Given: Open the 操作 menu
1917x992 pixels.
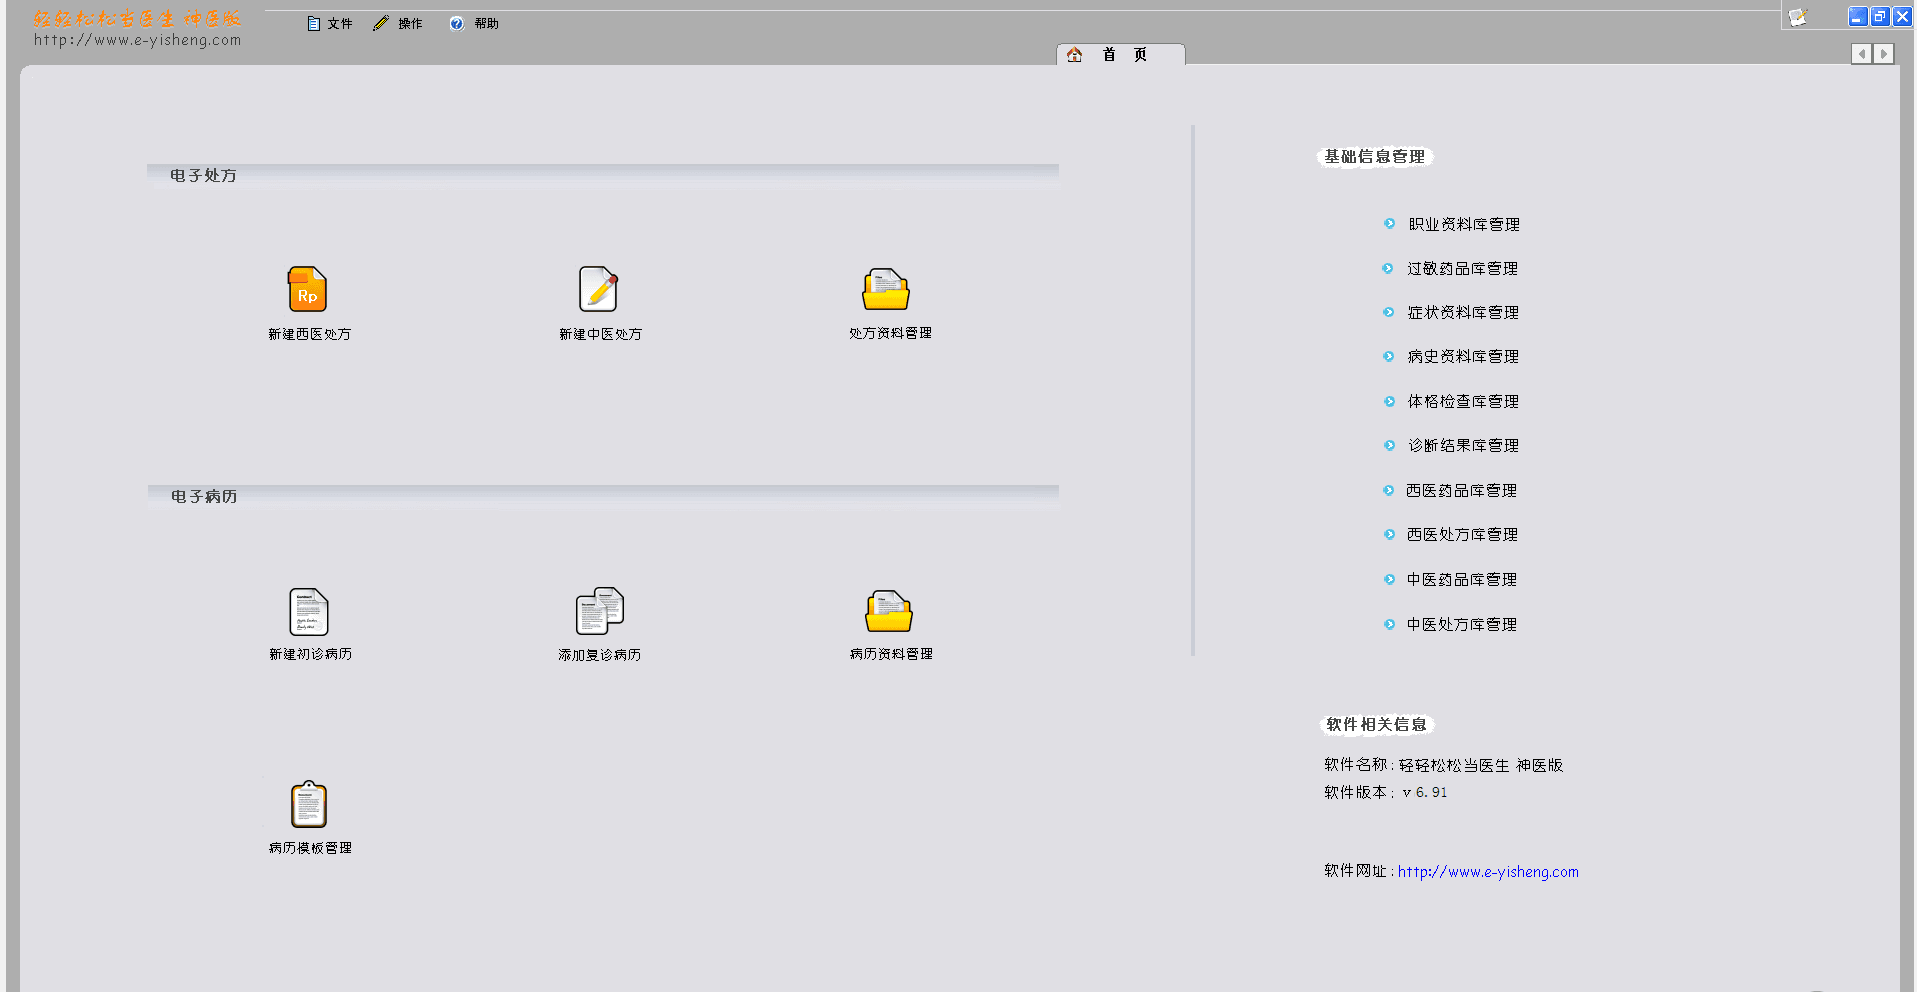Looking at the screenshot, I should click(x=399, y=23).
